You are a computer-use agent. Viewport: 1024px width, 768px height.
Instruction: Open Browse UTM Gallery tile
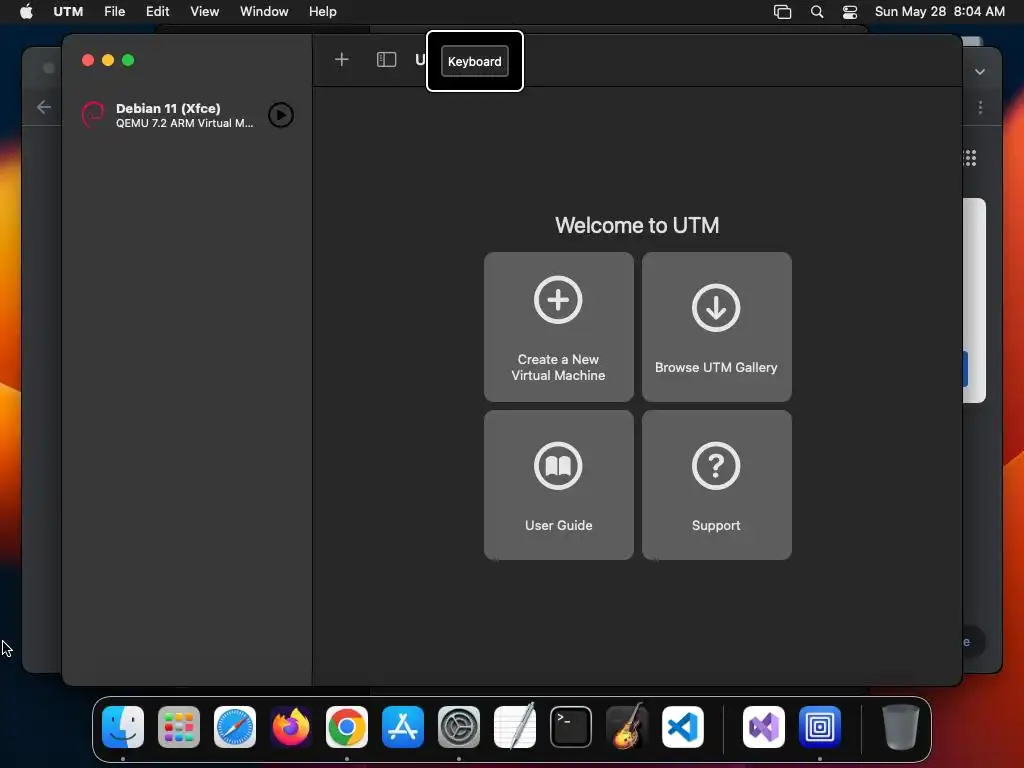[716, 327]
